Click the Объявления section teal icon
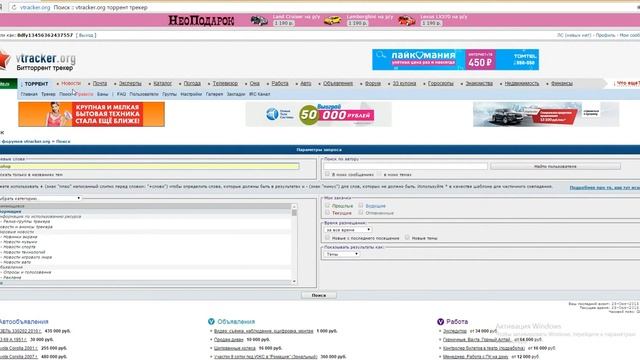This screenshot has width=640, height=360. coord(211,322)
